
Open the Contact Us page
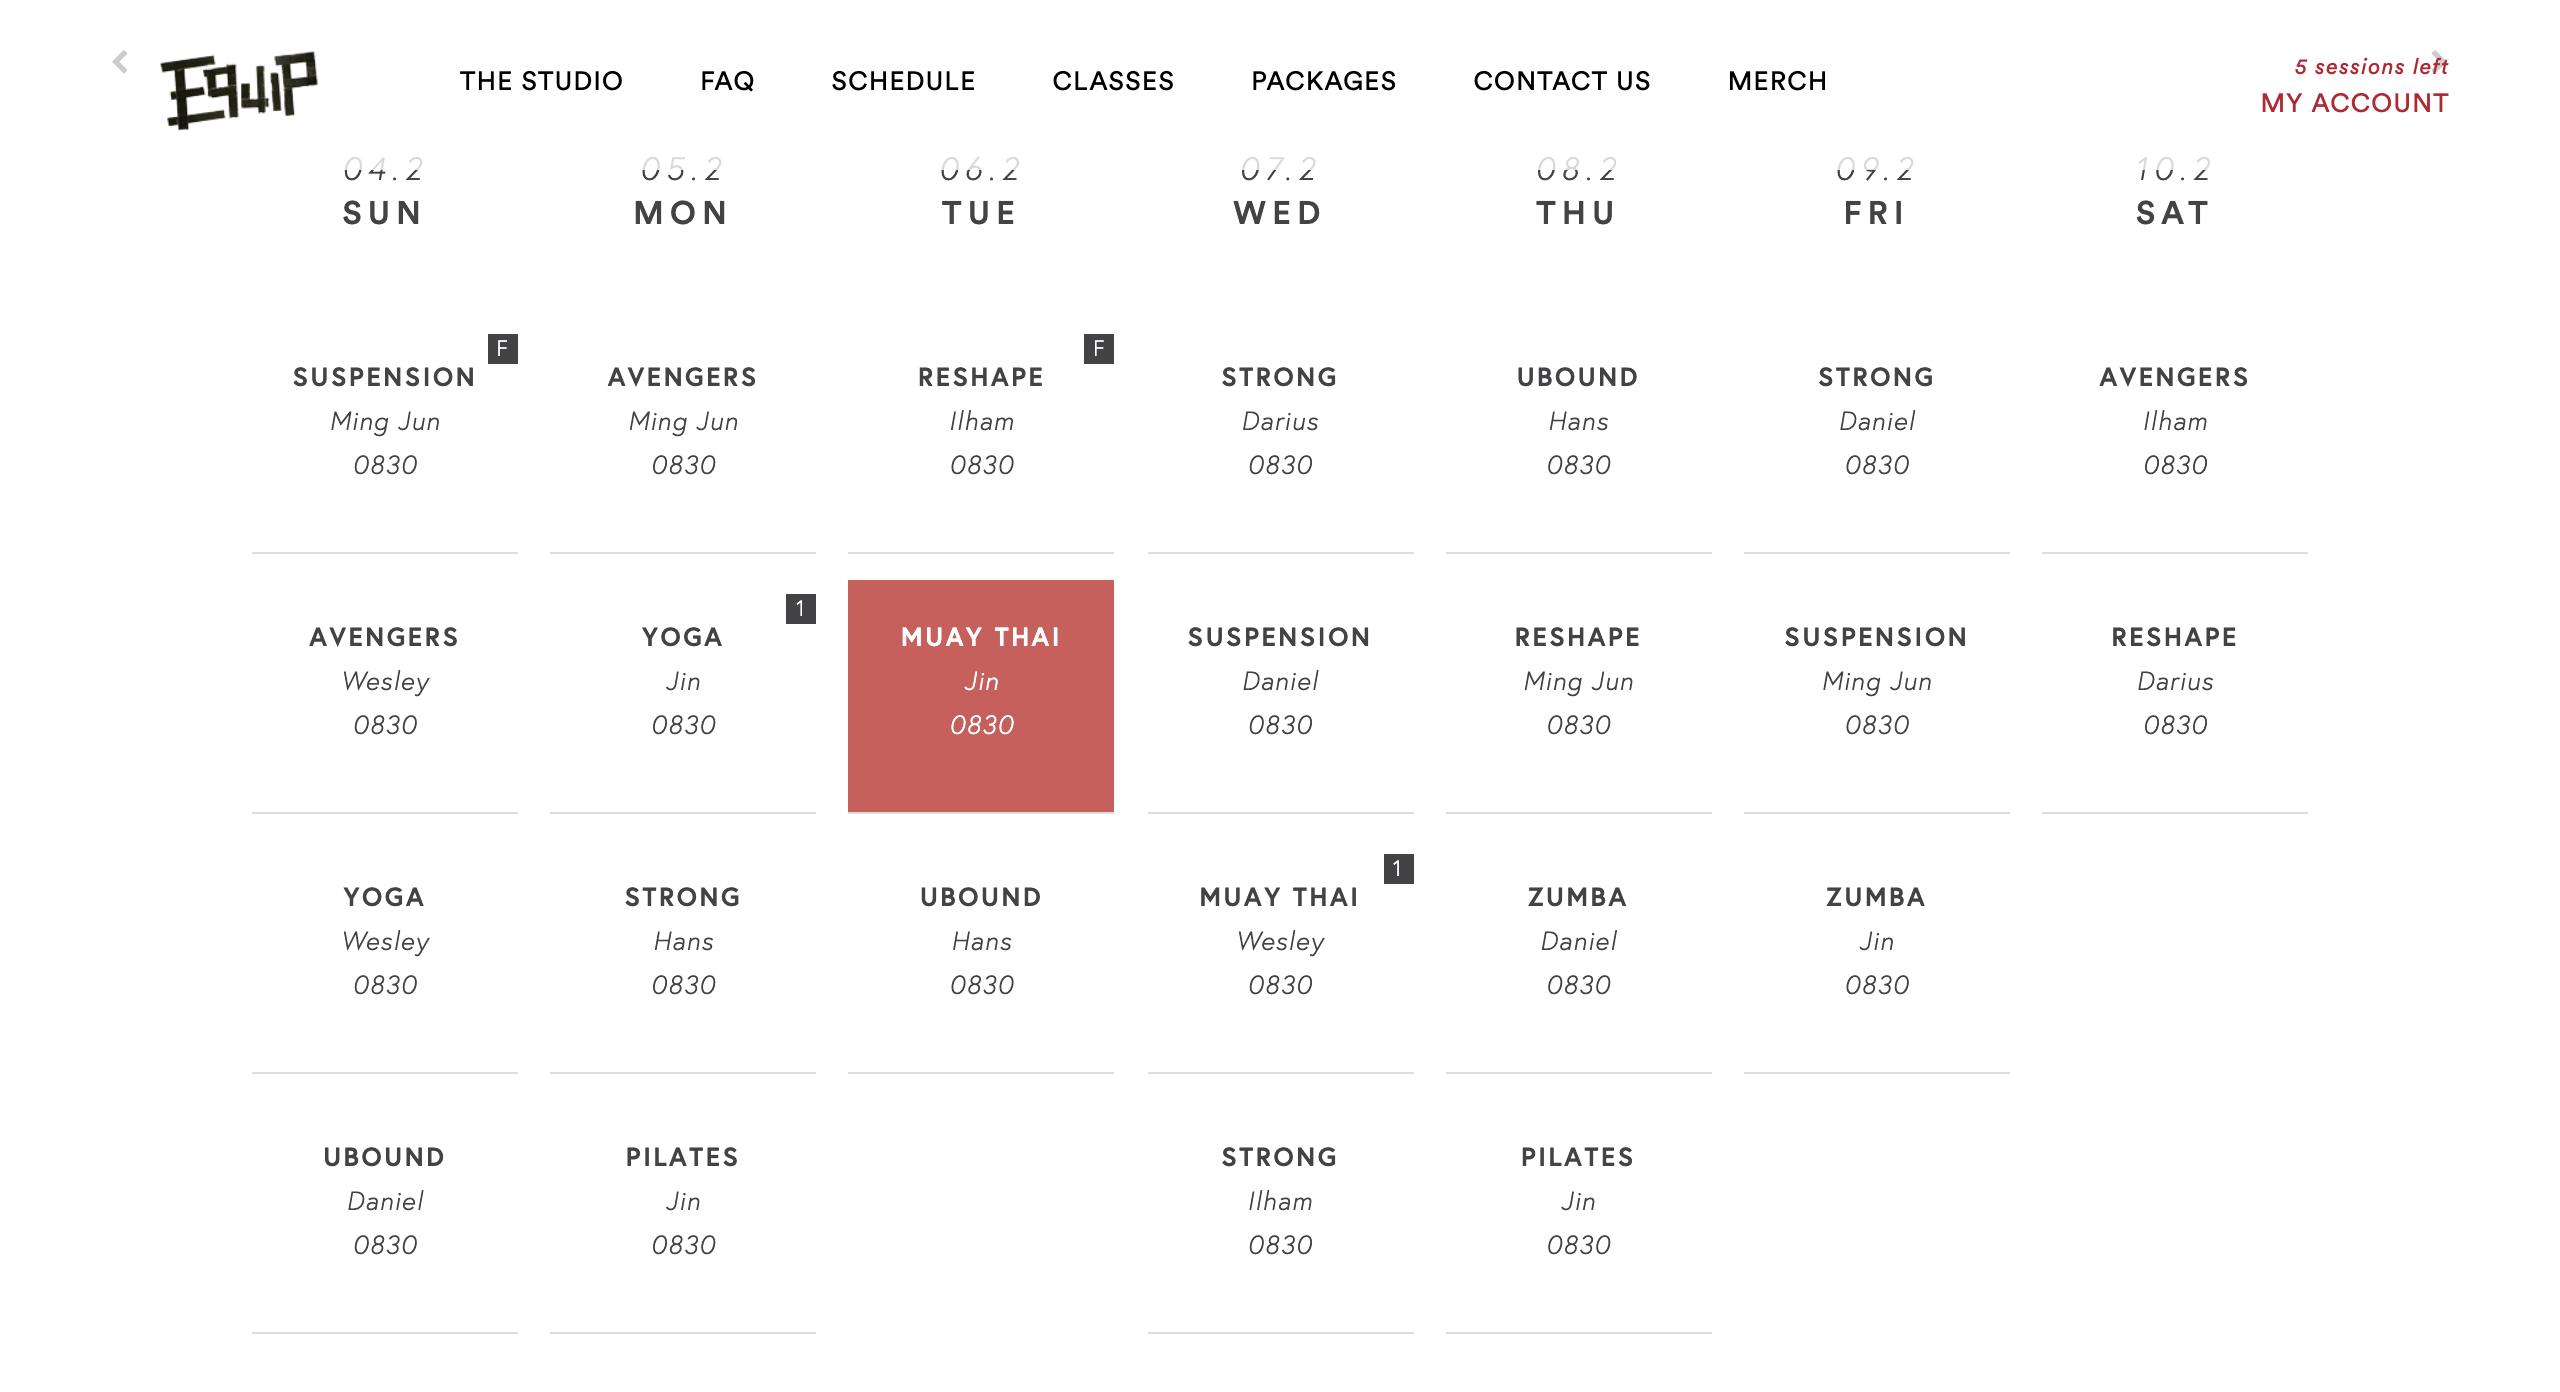1561,81
